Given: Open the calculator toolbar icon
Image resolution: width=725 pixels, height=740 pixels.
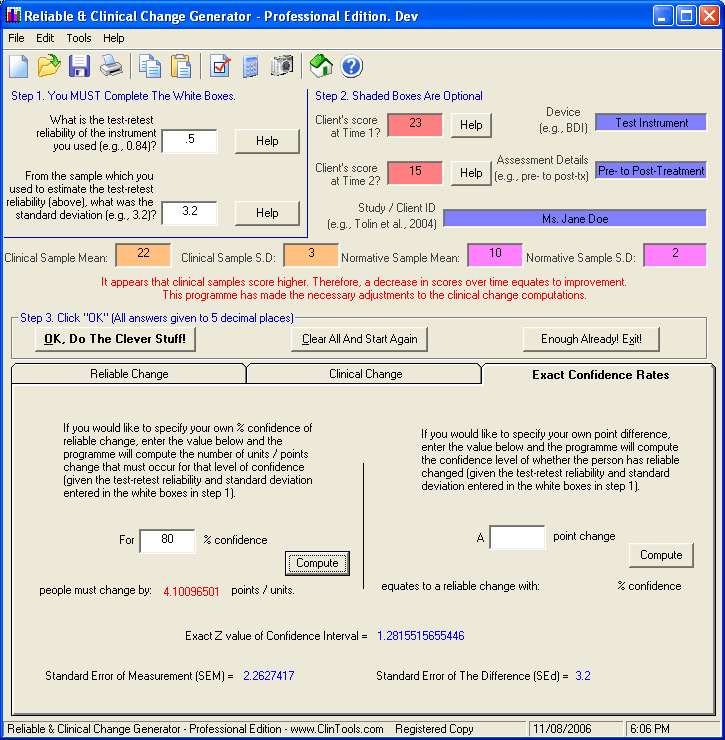Looking at the screenshot, I should pos(251,67).
